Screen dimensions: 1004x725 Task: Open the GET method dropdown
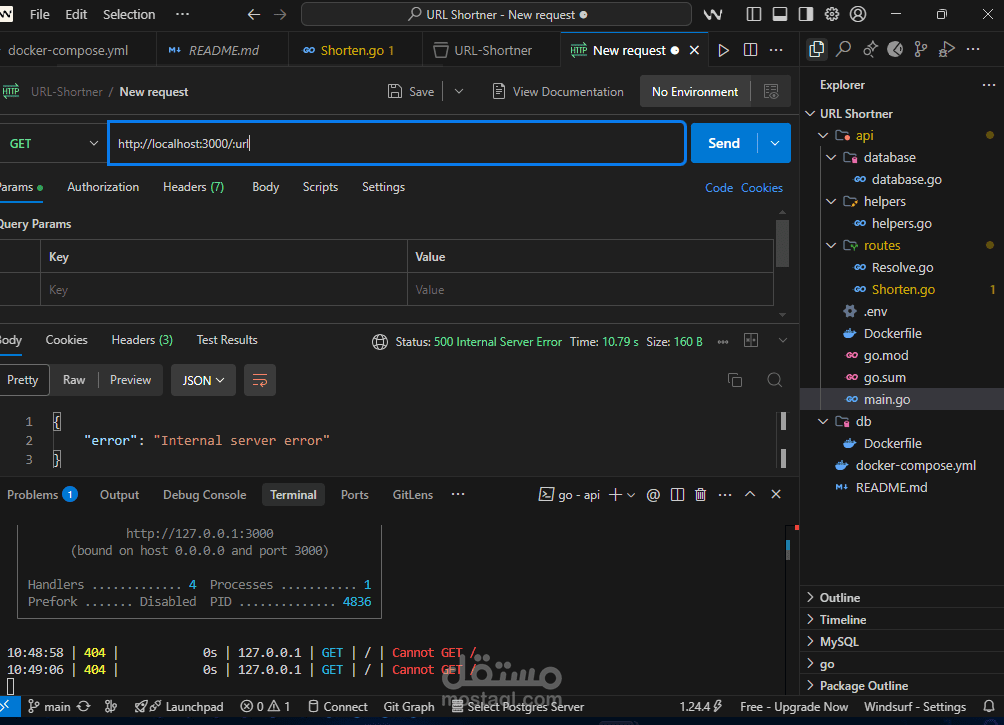pos(52,143)
